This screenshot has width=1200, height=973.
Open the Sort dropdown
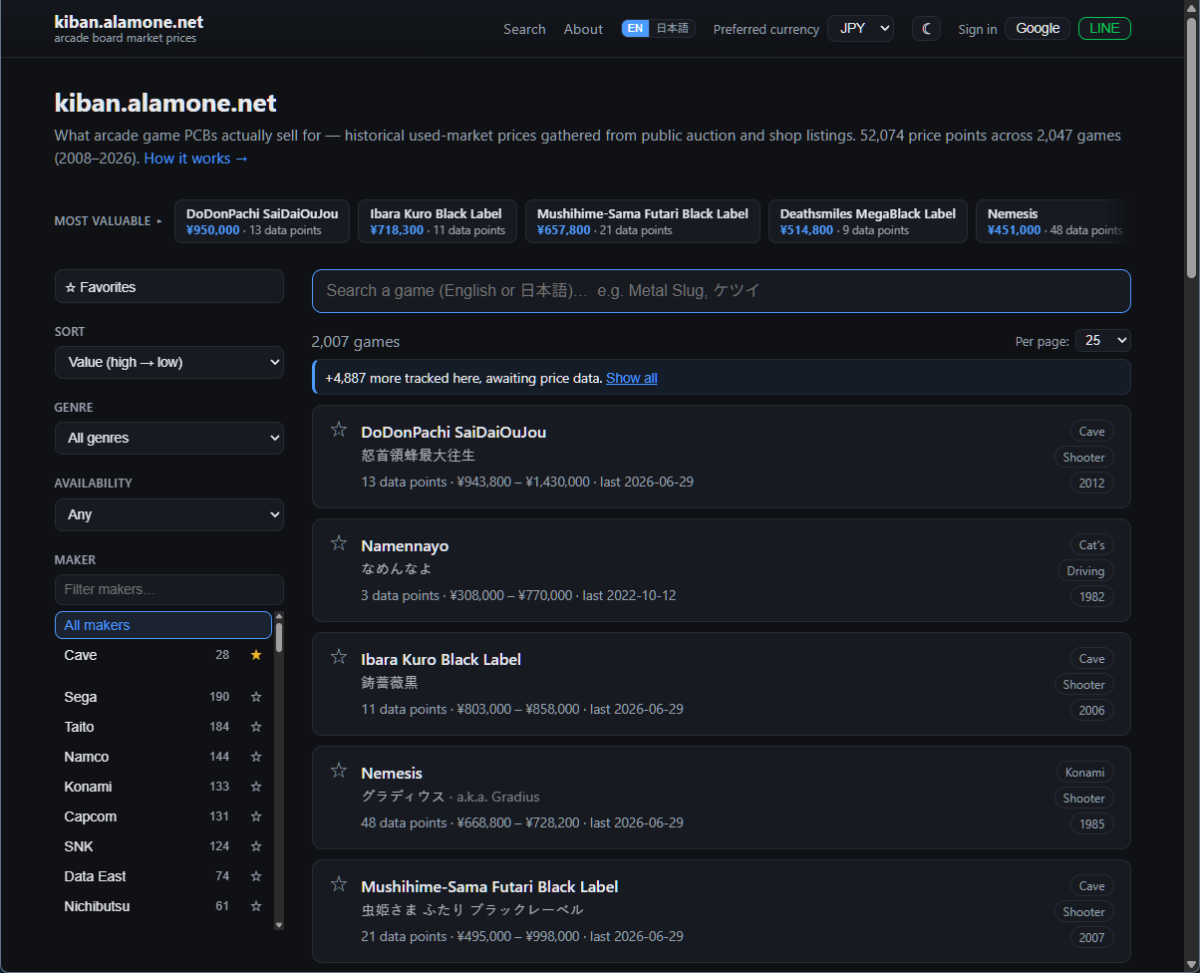(169, 362)
